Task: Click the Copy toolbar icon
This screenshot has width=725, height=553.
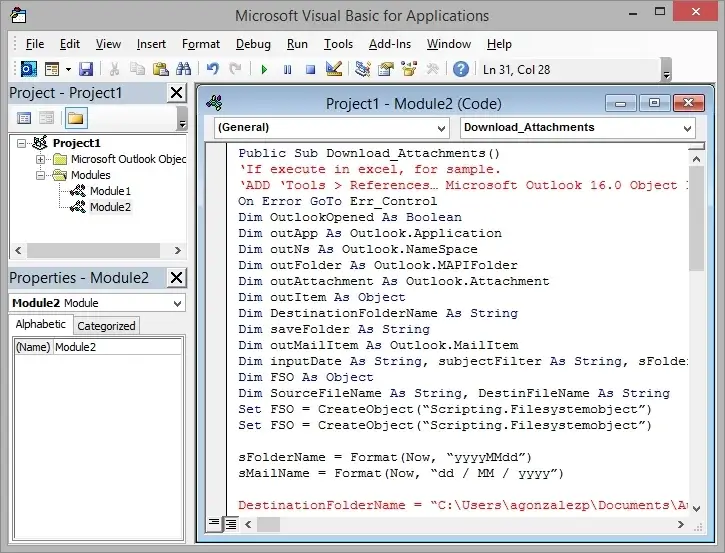Action: 137,69
